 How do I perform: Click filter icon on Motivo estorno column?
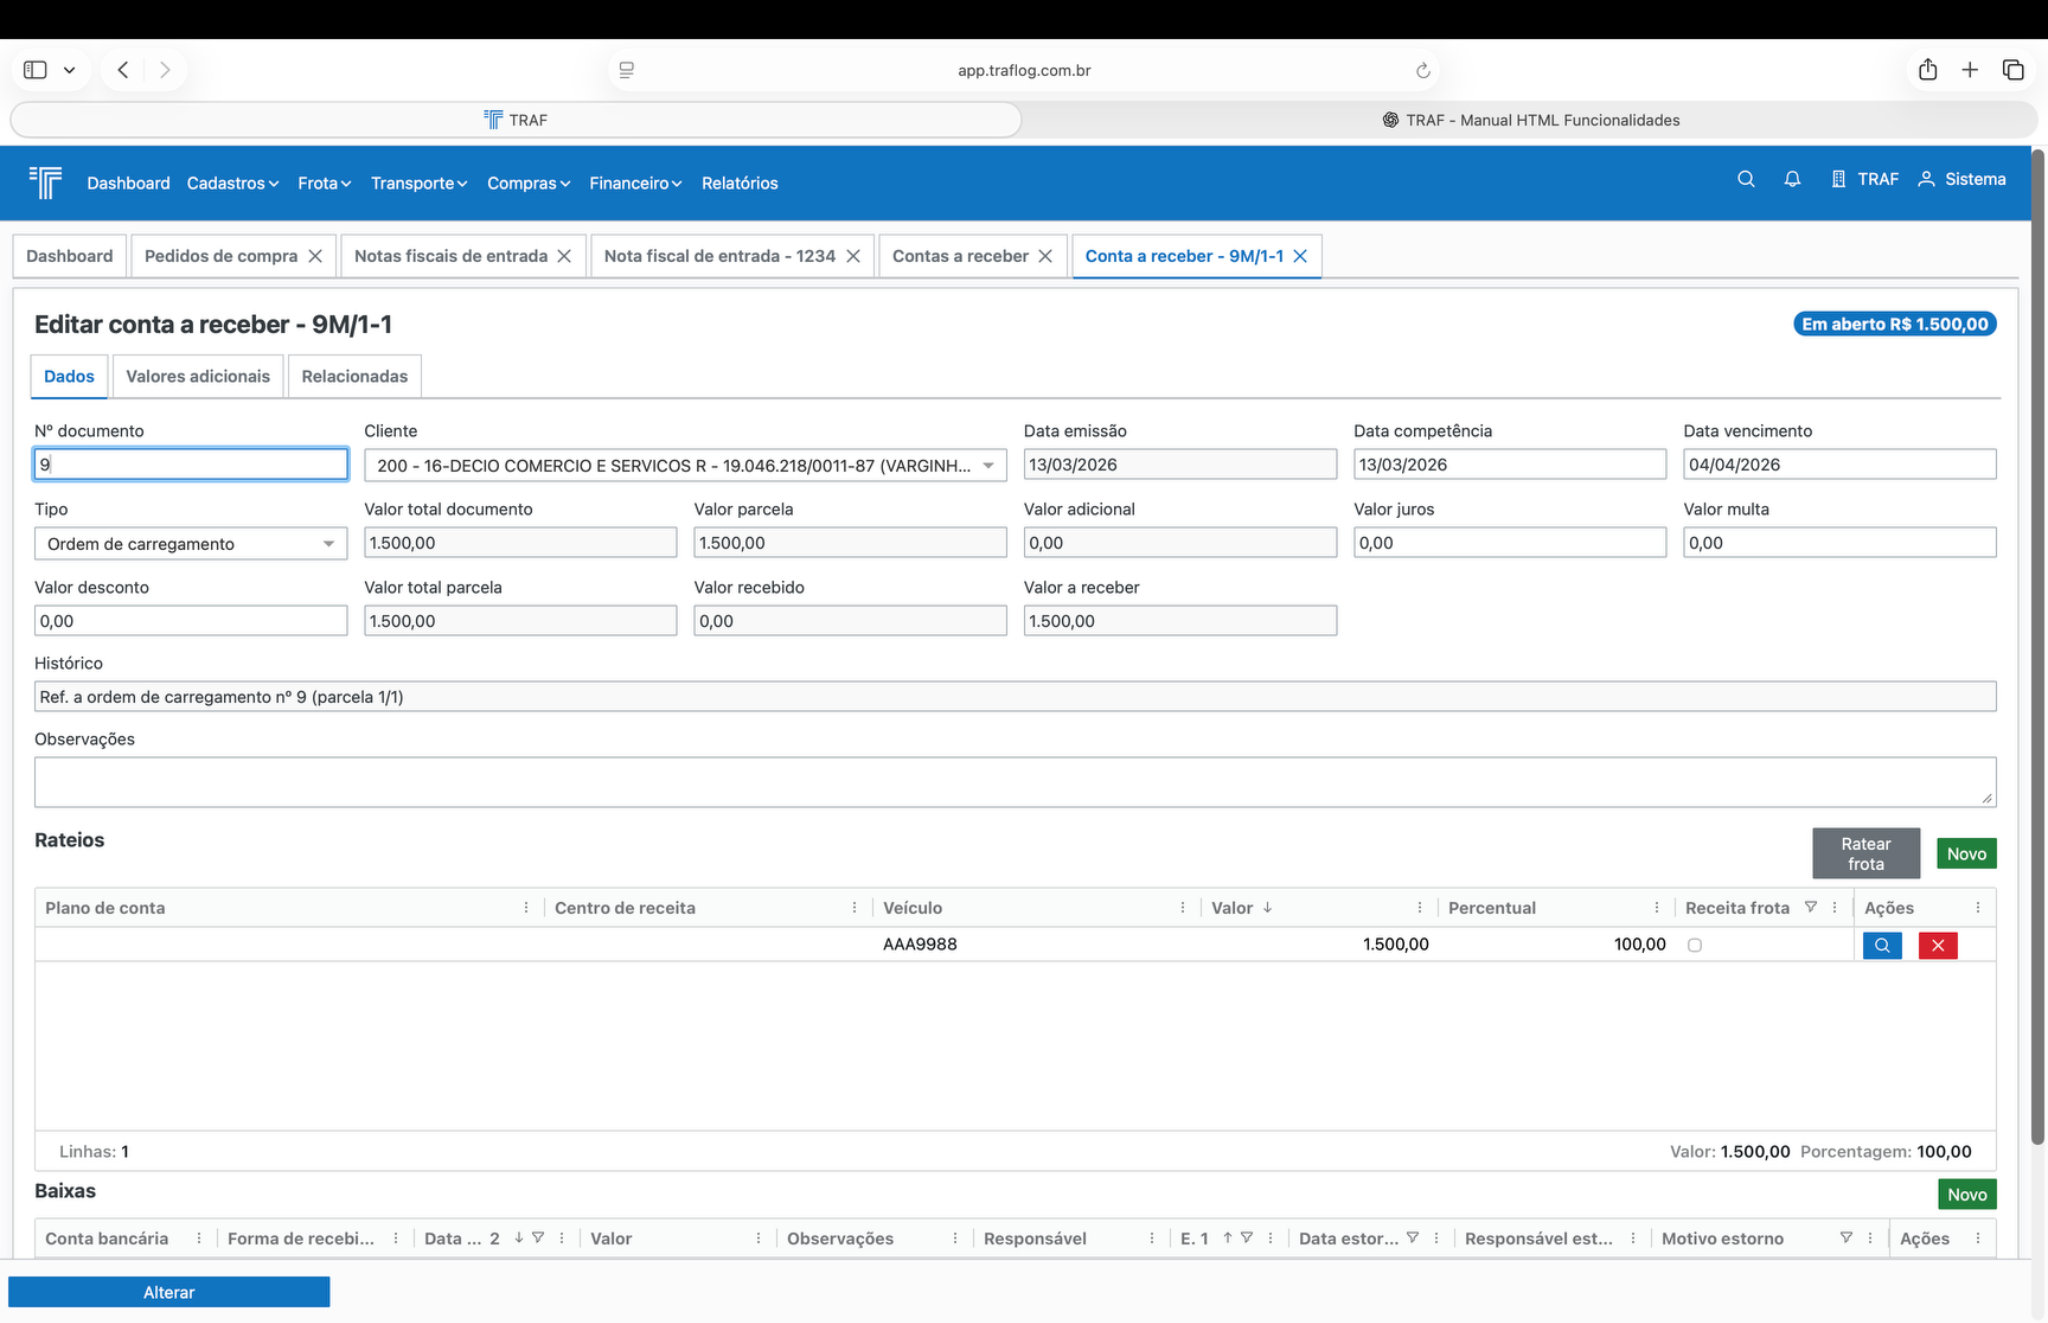[1846, 1238]
